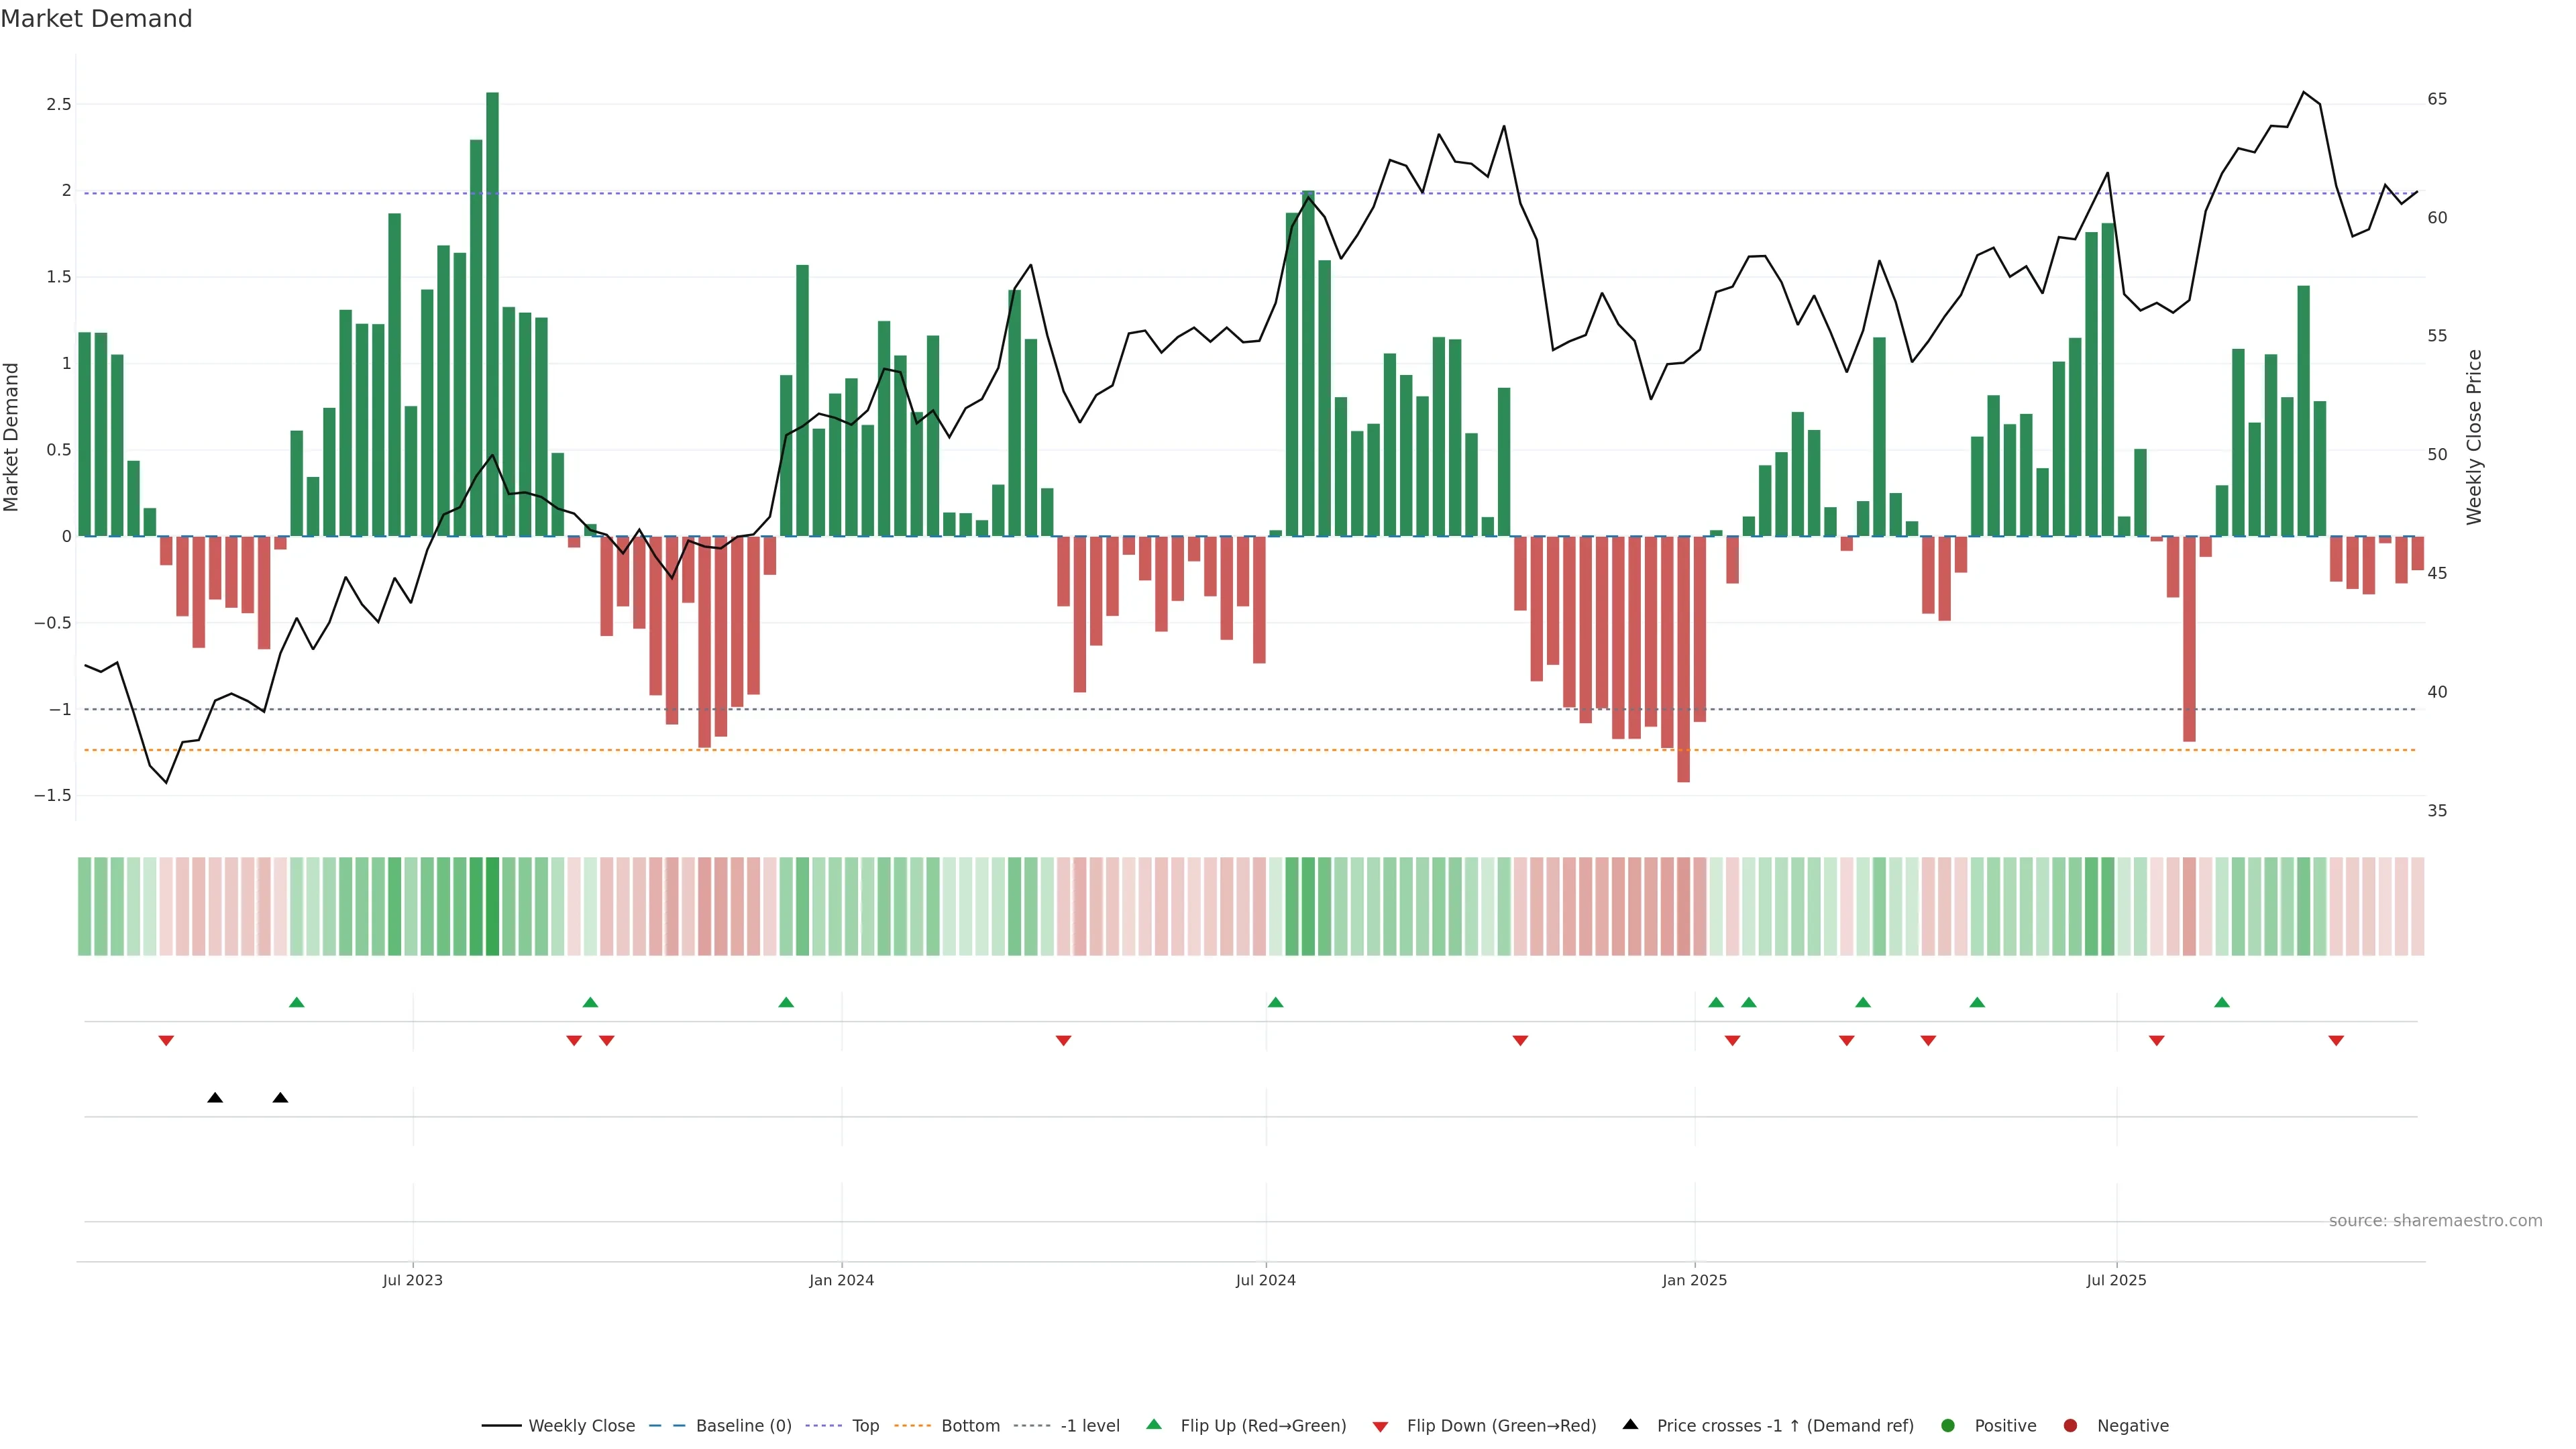Click darkest green heatmap strip cell
The width and height of the screenshot is (2576, 1449).
(492, 906)
